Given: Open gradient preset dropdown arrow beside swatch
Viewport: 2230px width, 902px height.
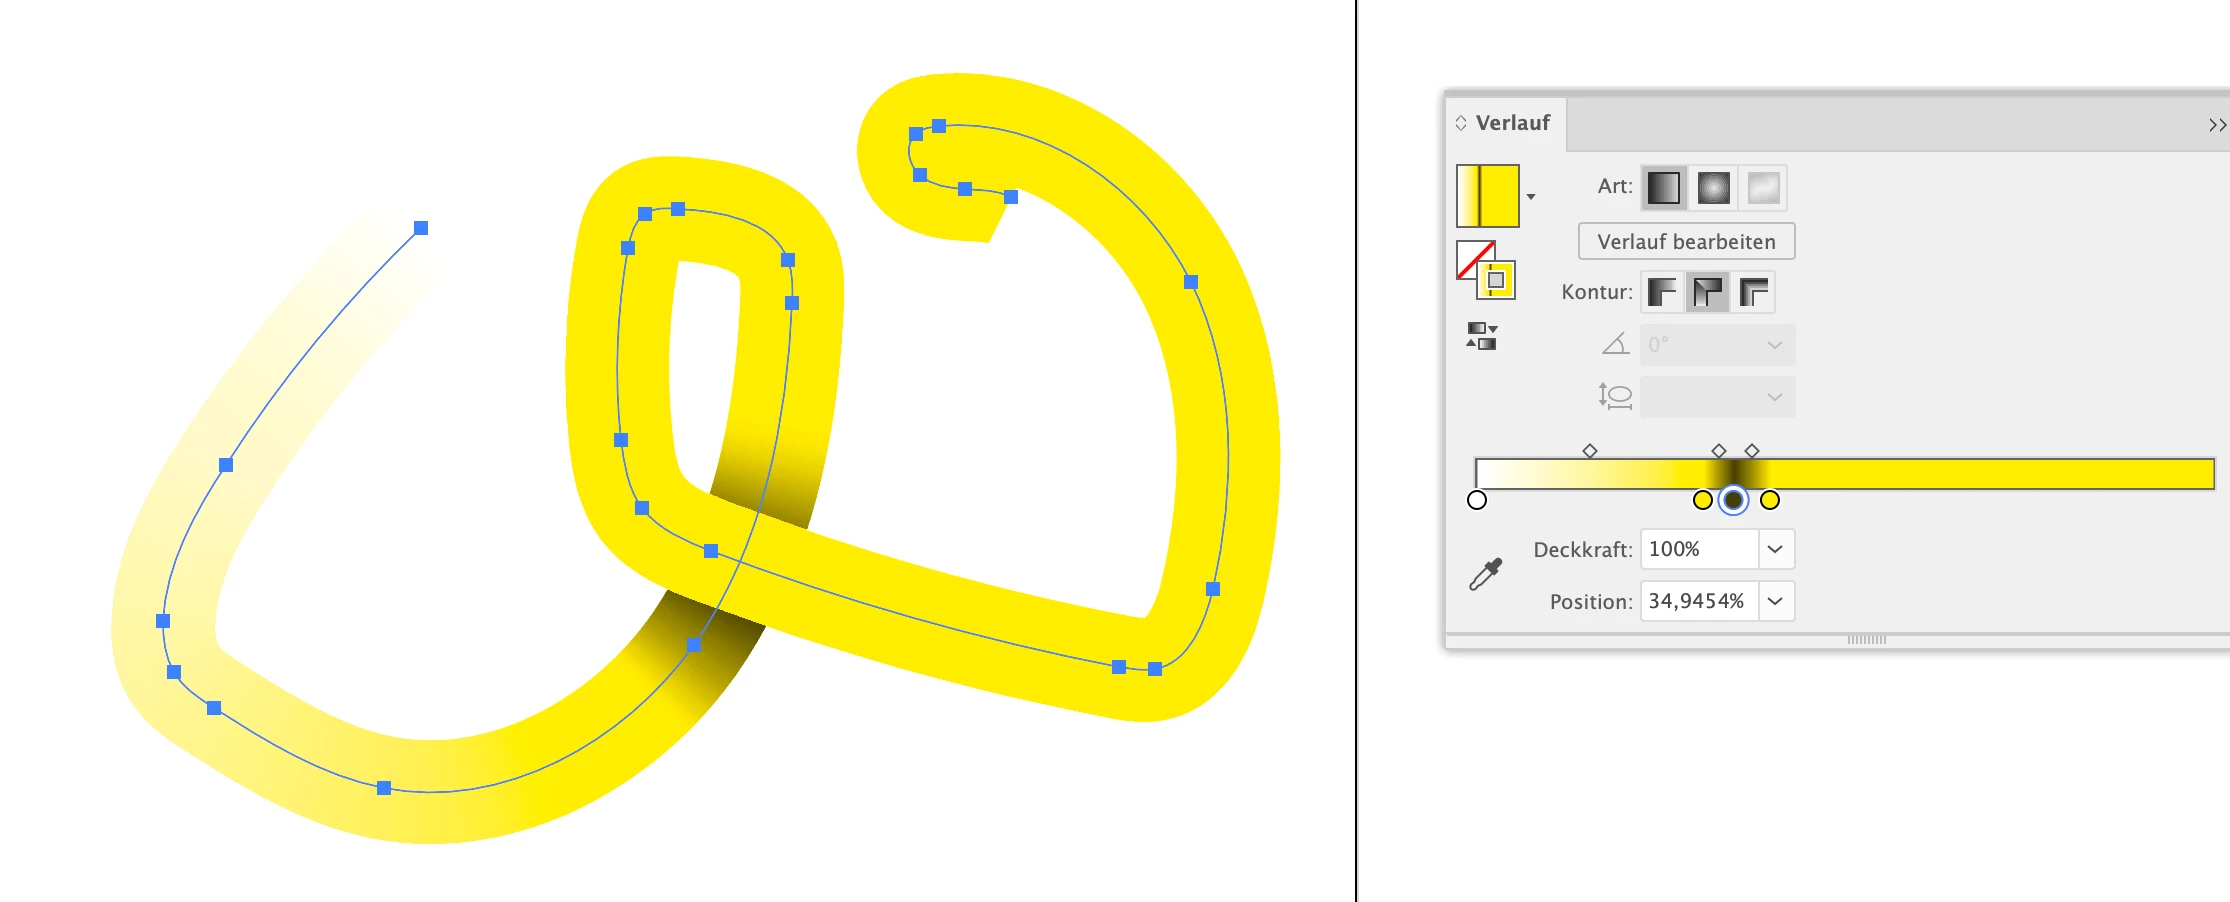Looking at the screenshot, I should 1531,197.
